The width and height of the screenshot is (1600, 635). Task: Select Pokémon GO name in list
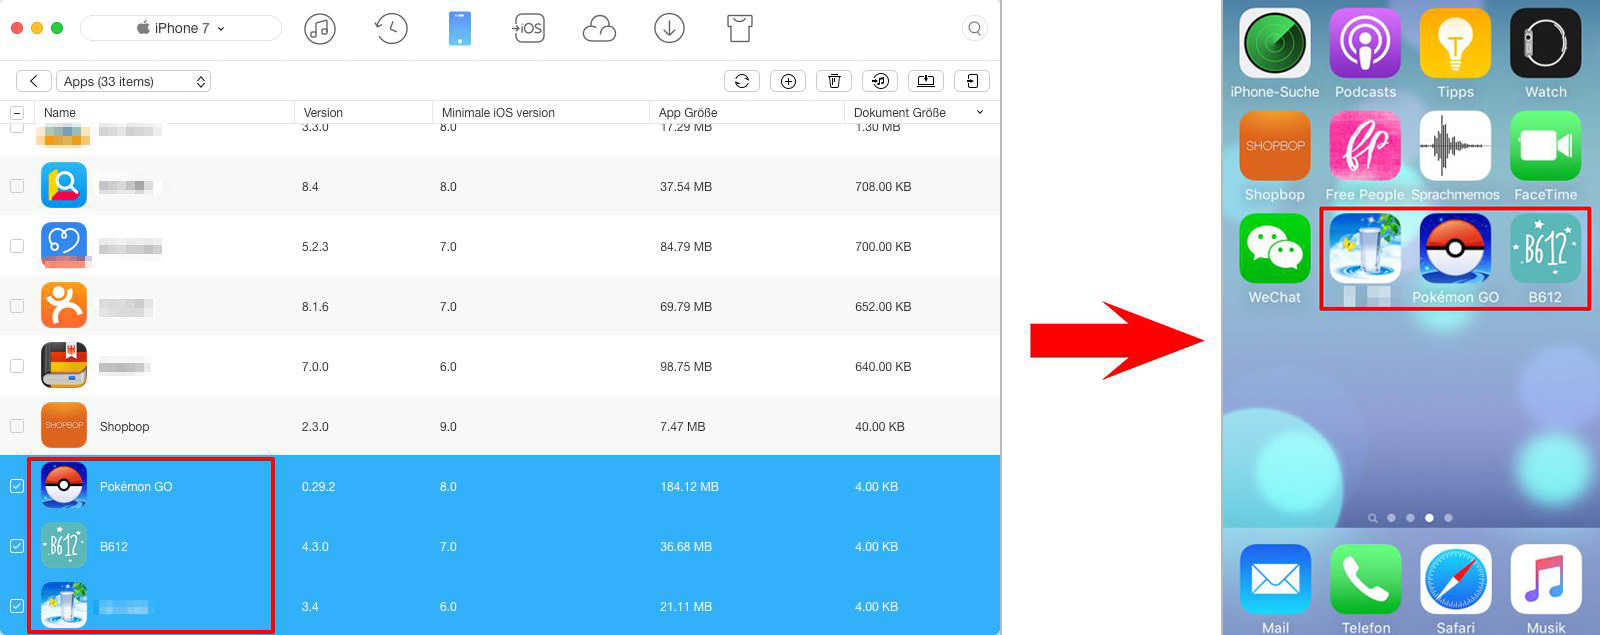136,487
